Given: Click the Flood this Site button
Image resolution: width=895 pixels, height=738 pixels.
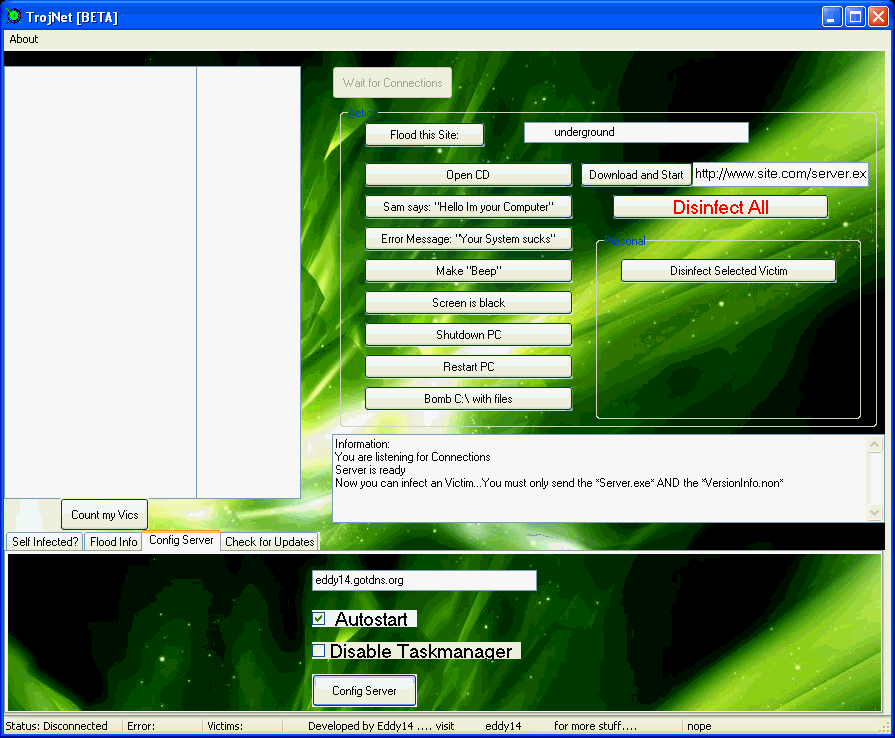Looking at the screenshot, I should coord(424,134).
